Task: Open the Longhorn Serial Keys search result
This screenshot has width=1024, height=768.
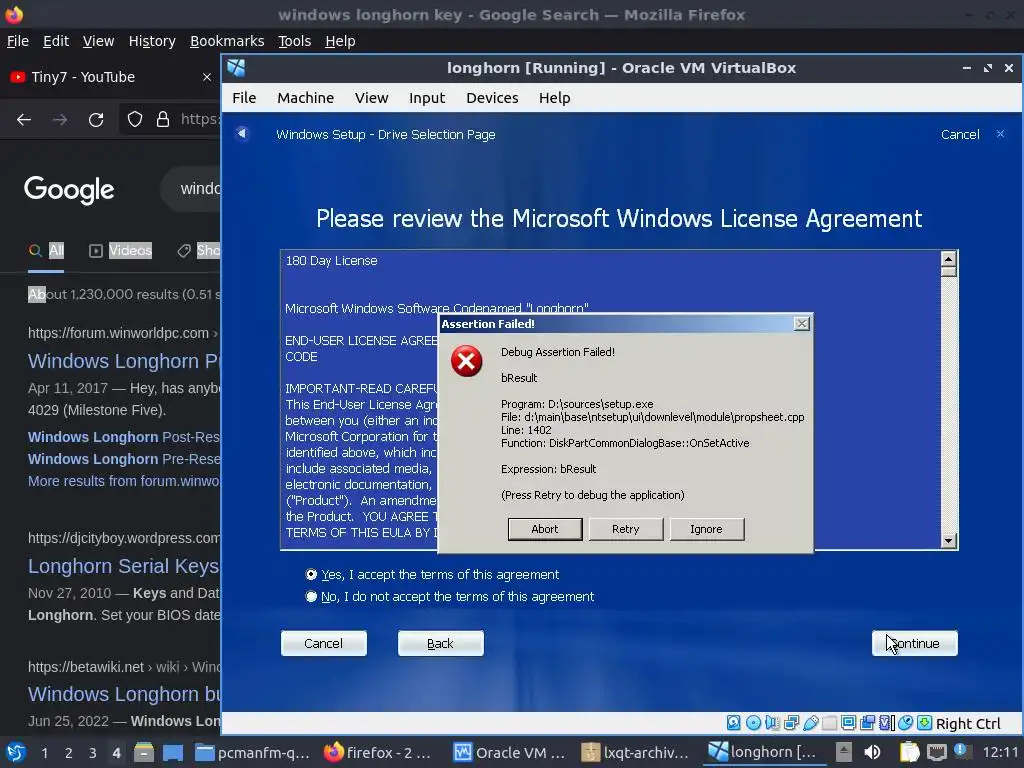Action: [124, 566]
